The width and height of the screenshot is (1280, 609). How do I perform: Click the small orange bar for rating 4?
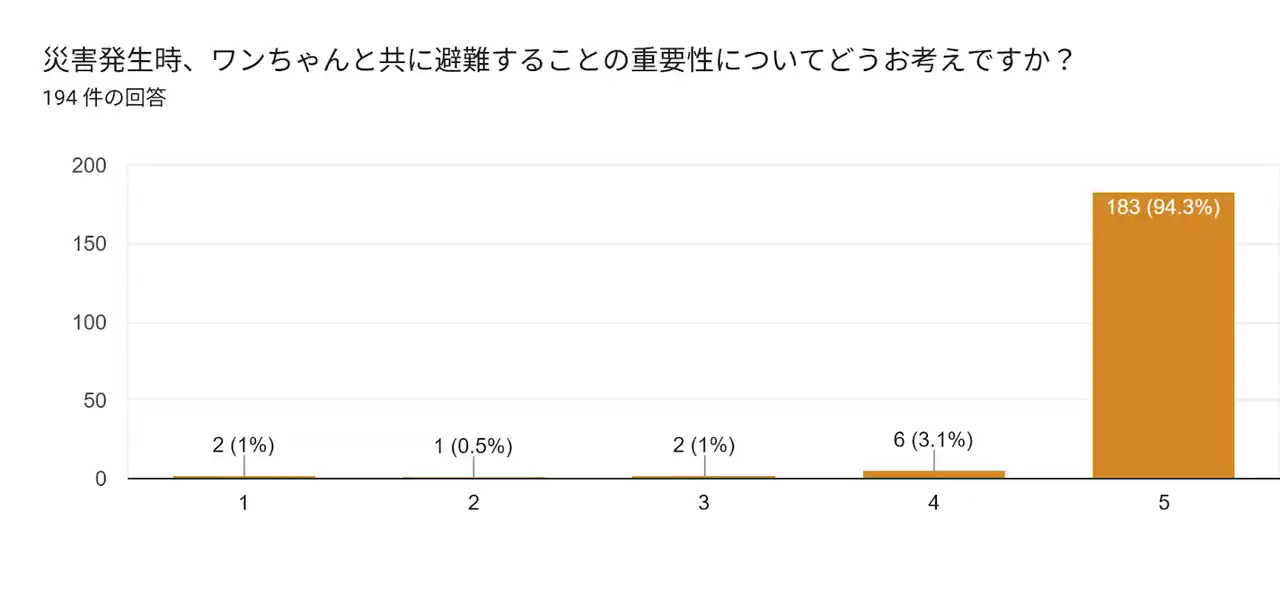tap(933, 474)
